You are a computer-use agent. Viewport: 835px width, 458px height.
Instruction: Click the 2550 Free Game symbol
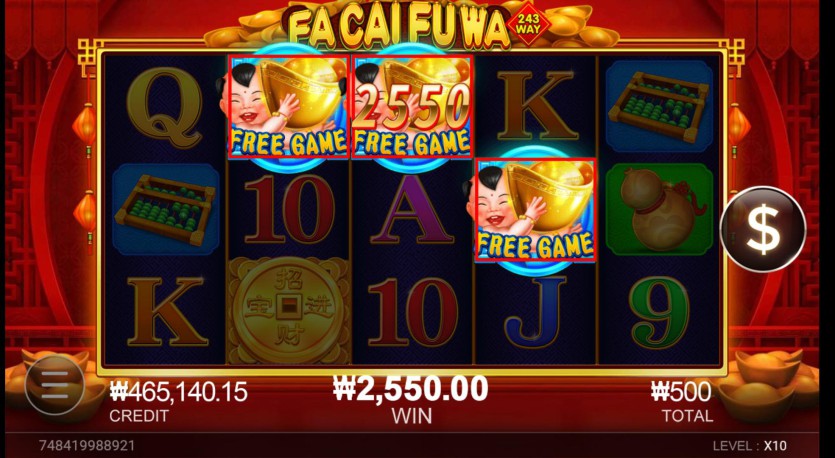click(x=412, y=107)
